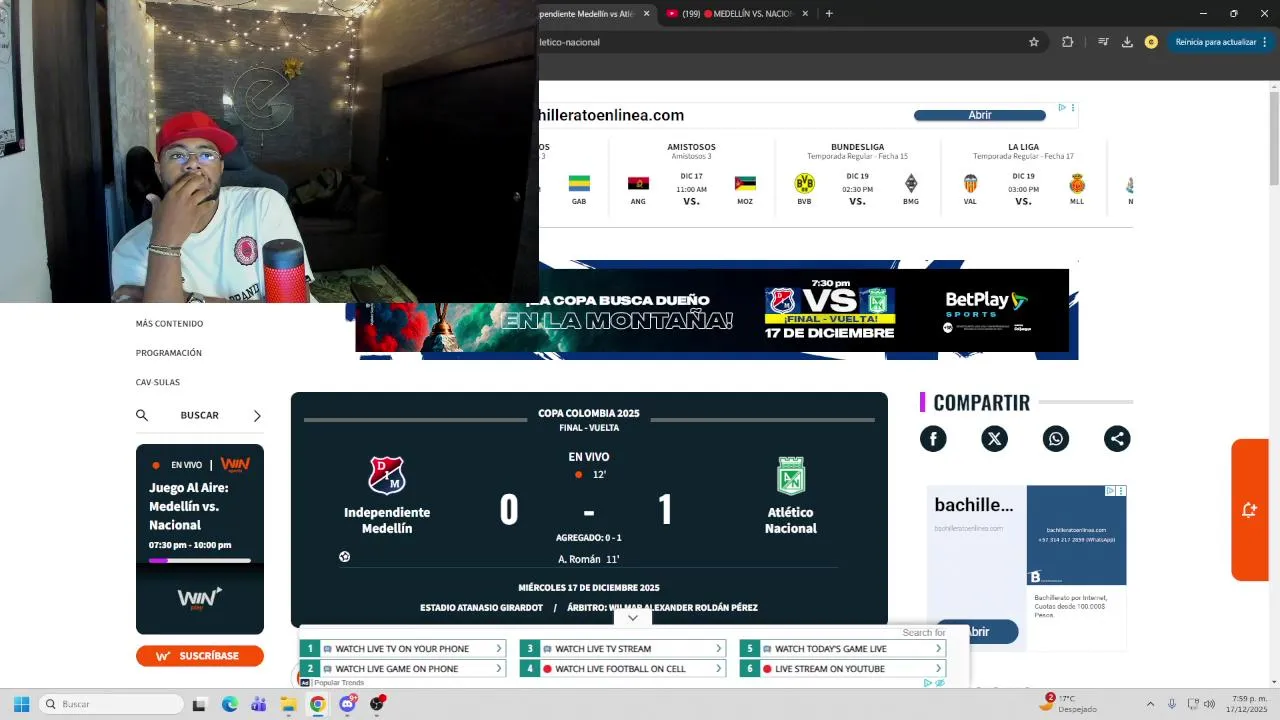Click the BUSCAR search field
The image size is (1280, 720).
tap(200, 415)
